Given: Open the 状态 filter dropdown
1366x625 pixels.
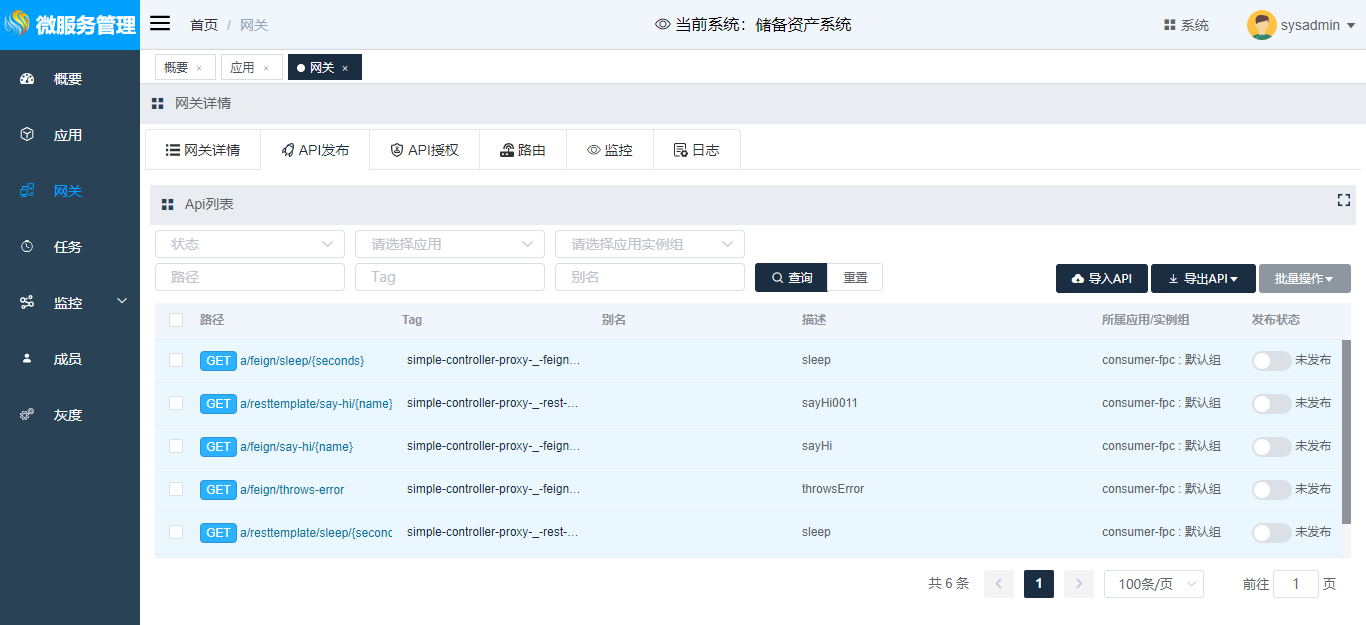Looking at the screenshot, I should pos(249,244).
